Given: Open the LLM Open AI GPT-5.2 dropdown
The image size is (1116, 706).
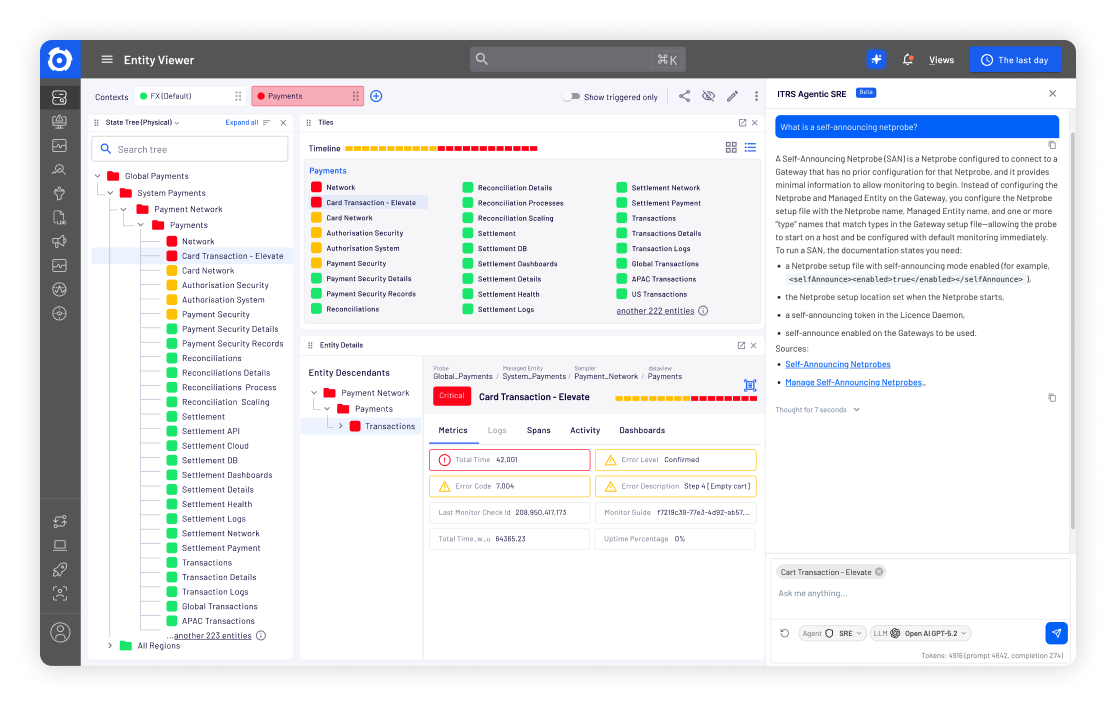Looking at the screenshot, I should pos(920,633).
